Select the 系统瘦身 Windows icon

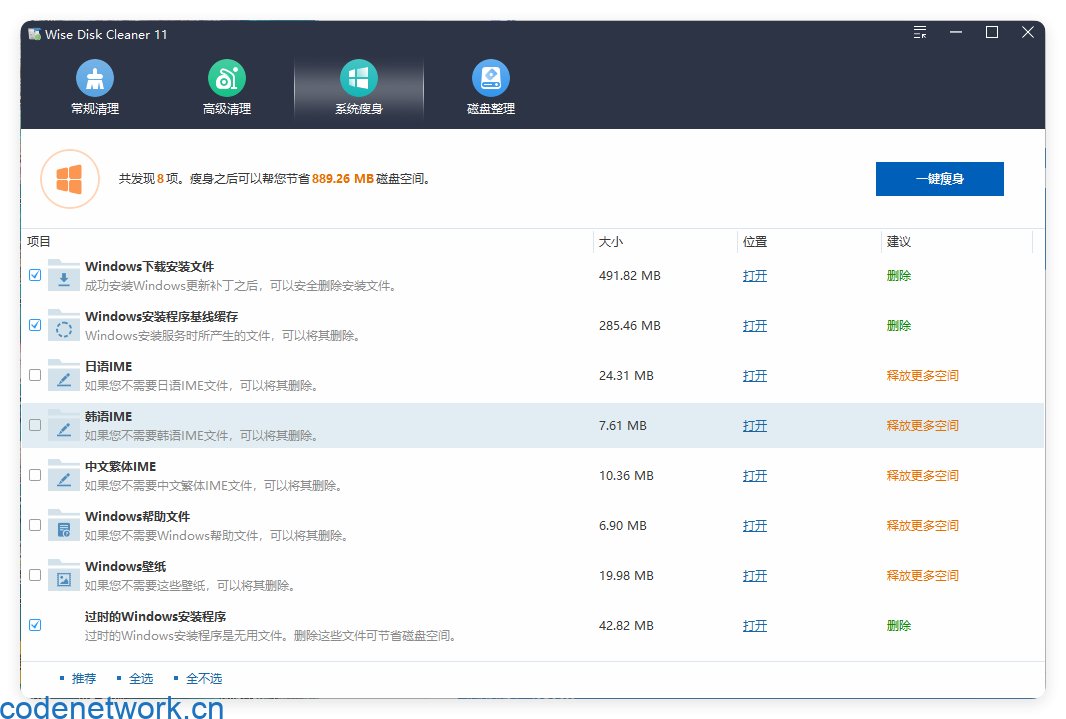358,78
